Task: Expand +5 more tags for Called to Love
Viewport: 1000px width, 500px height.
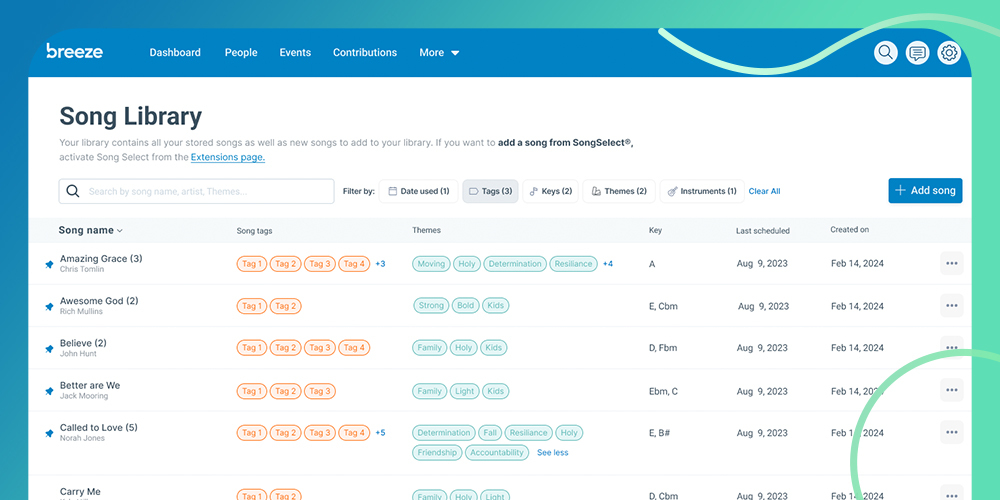Action: pos(380,432)
